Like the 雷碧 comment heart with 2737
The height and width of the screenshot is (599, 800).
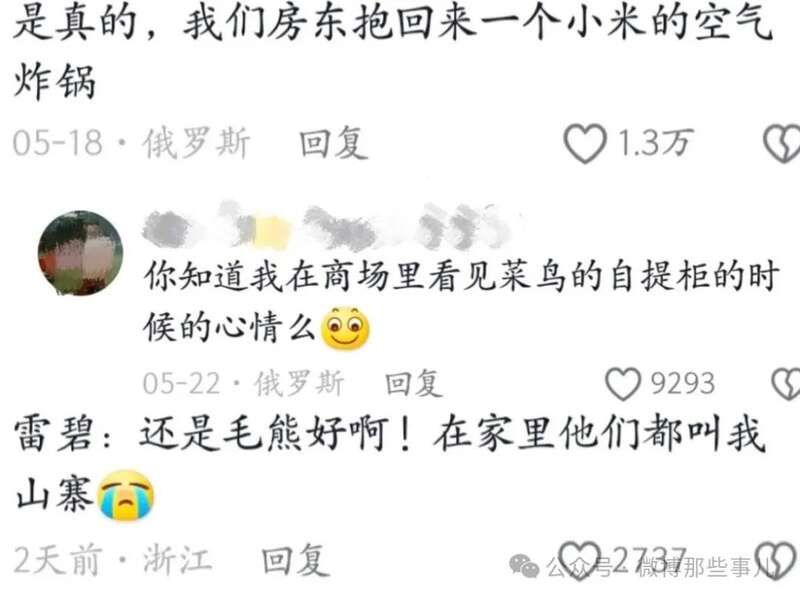[580, 560]
